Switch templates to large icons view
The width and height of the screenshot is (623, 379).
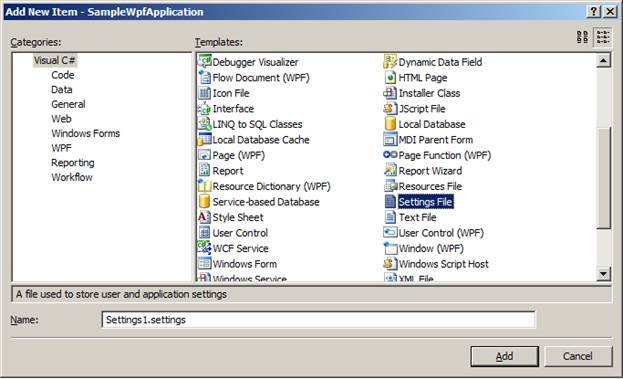[x=582, y=37]
